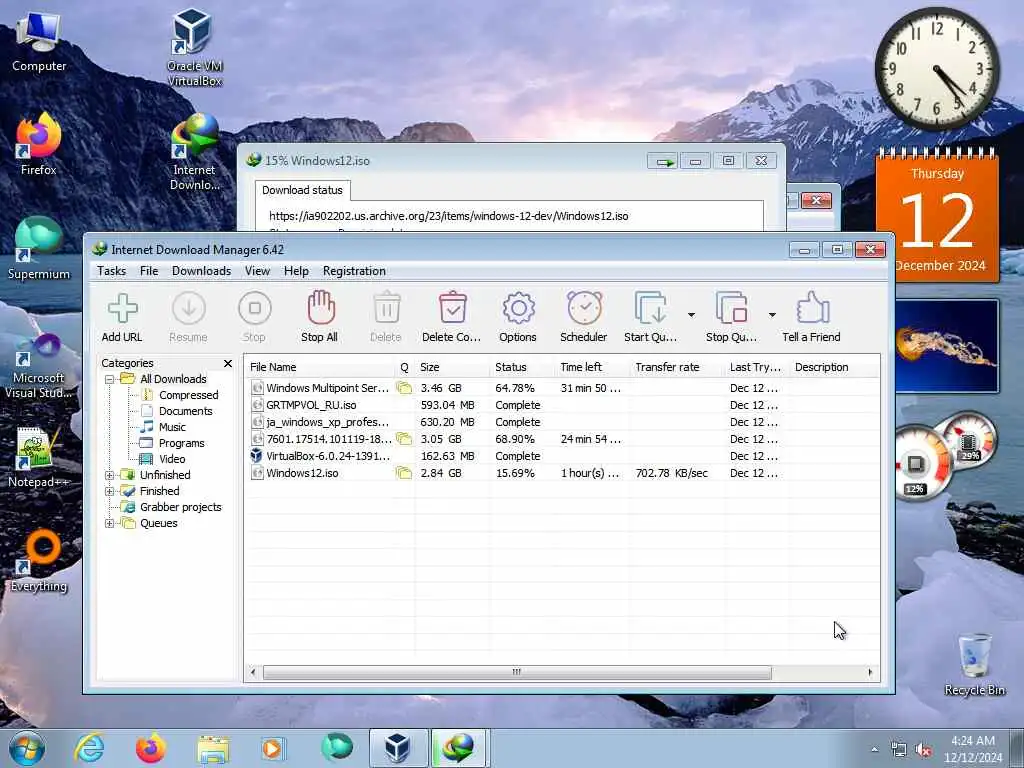
Task: Launch Internet Explorer from the taskbar
Action: (88, 748)
